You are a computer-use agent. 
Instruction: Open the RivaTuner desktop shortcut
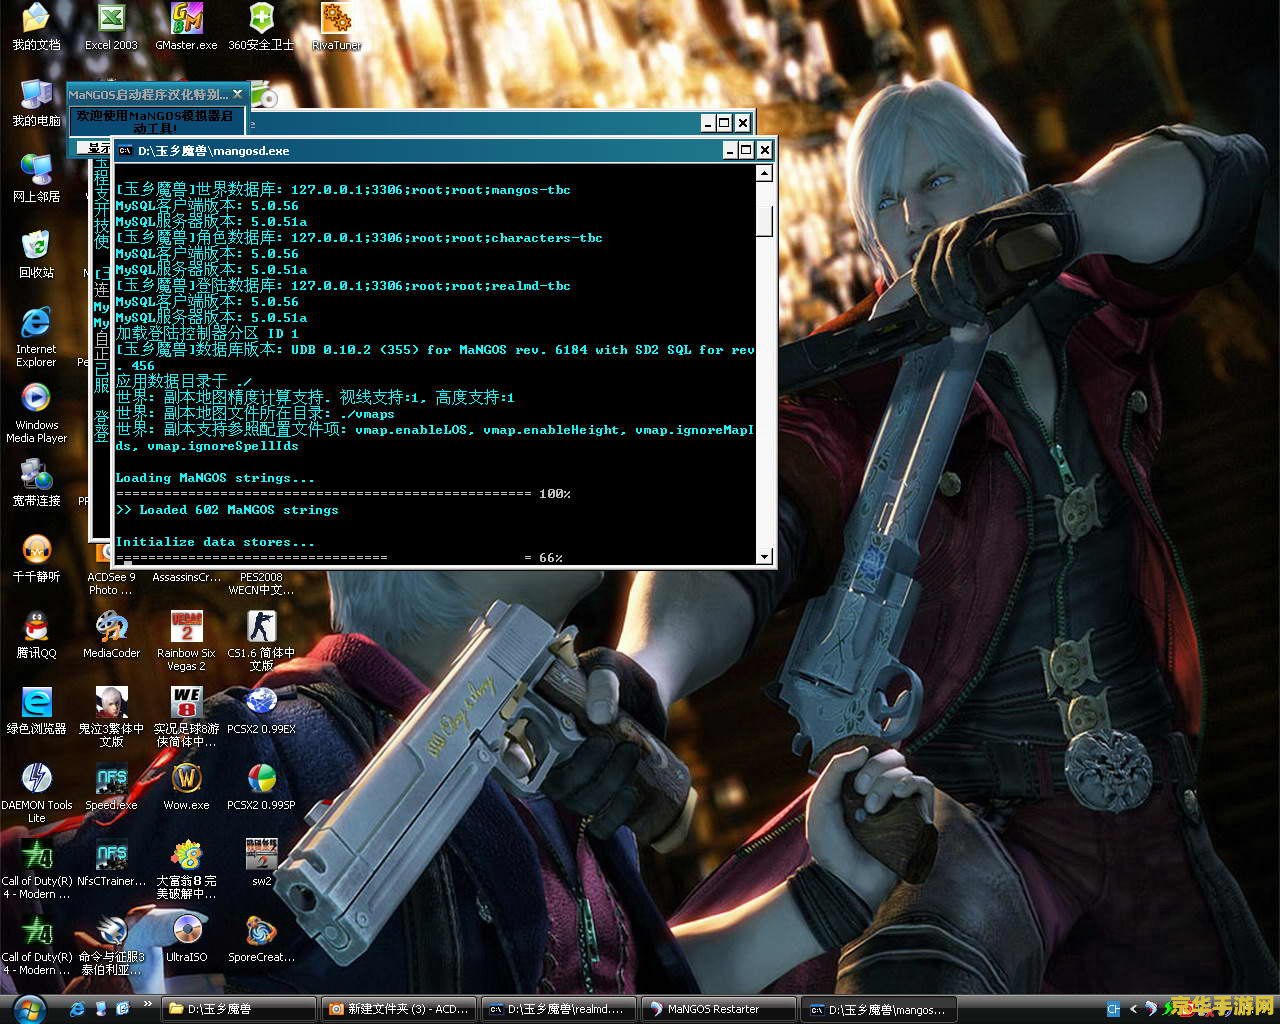click(x=336, y=26)
